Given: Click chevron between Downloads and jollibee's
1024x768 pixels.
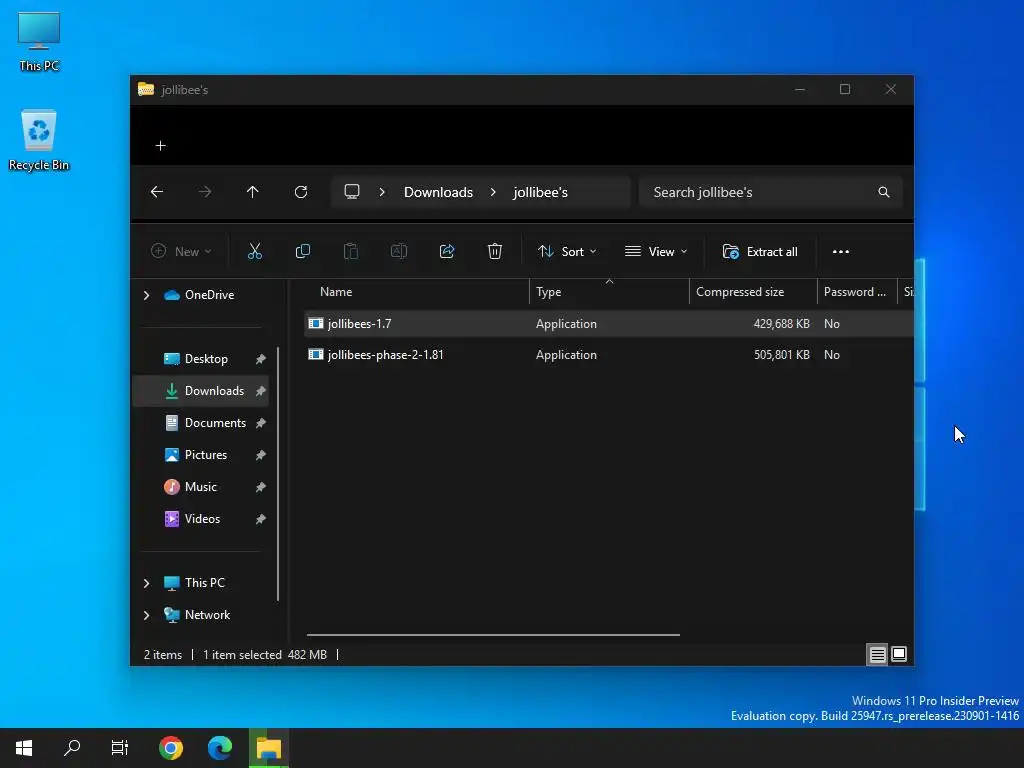Looking at the screenshot, I should (x=493, y=192).
